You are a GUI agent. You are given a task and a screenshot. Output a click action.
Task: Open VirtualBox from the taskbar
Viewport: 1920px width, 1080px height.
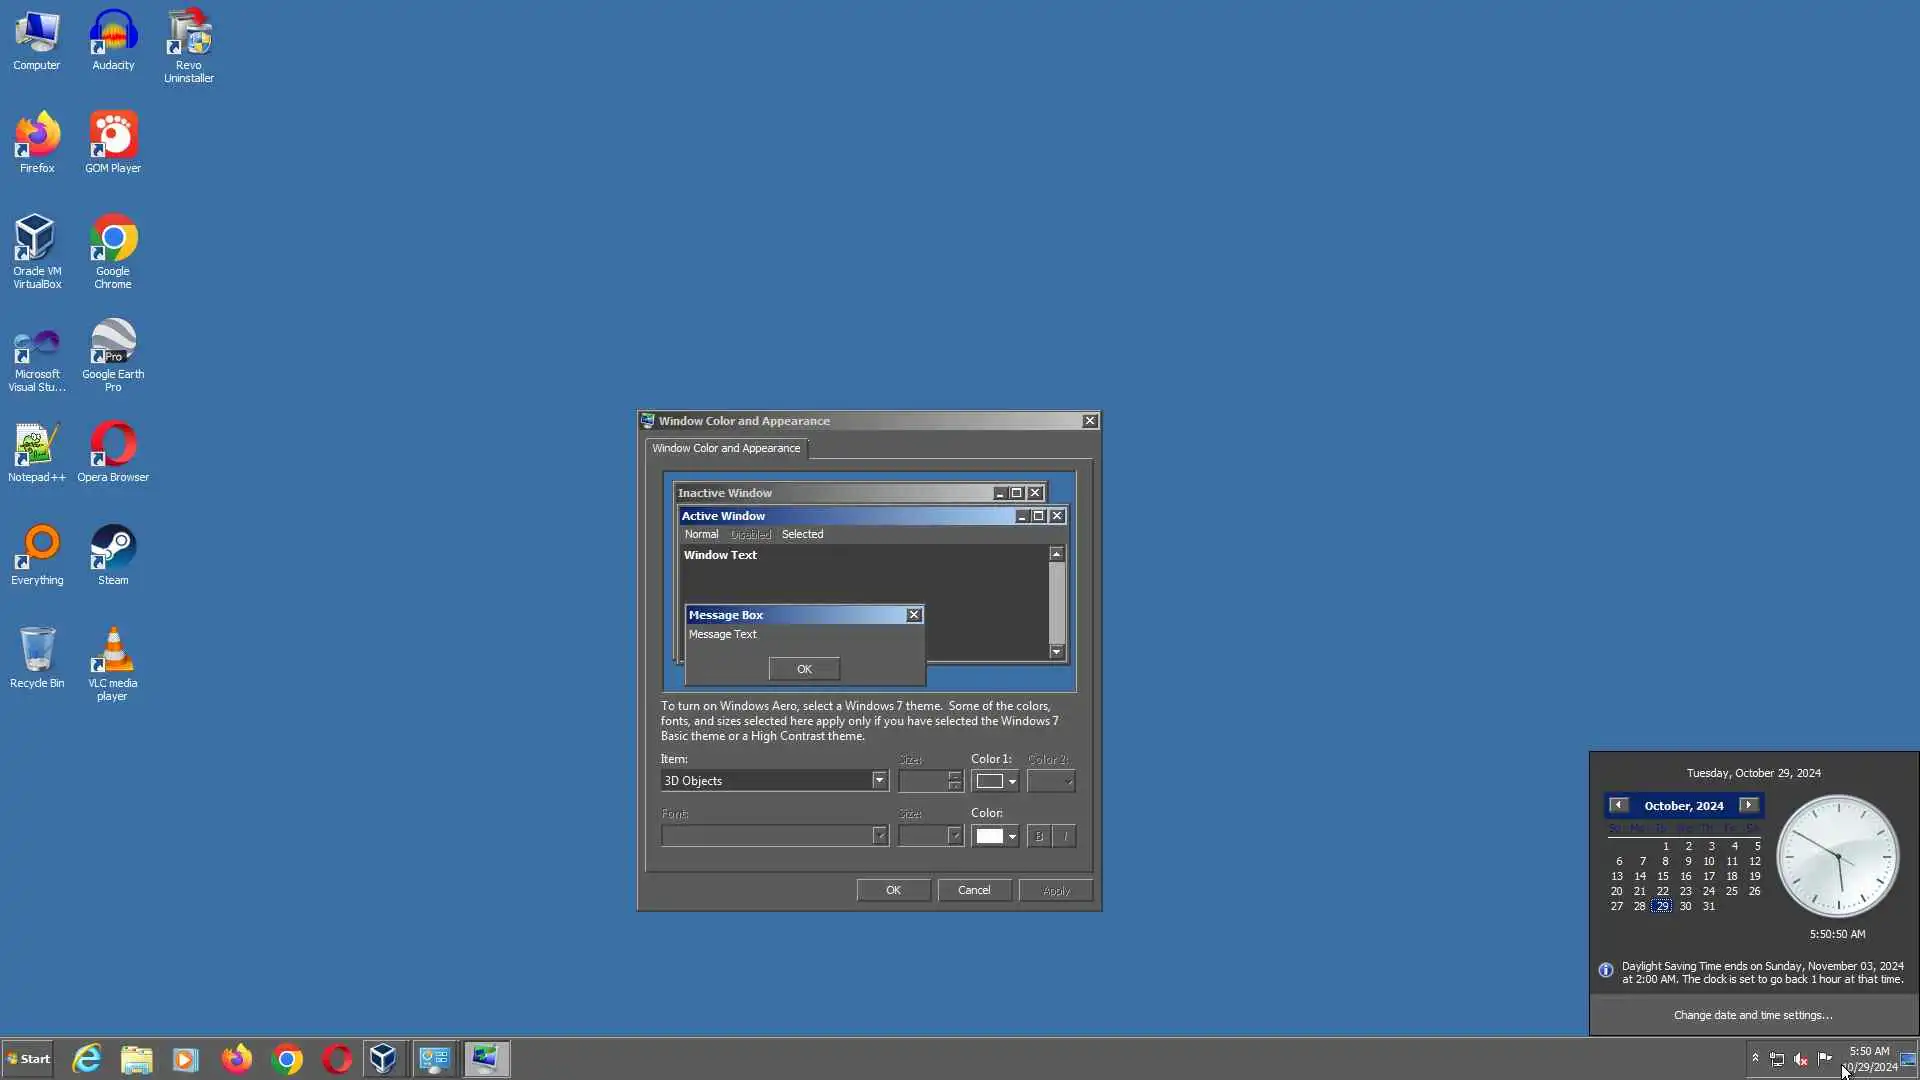pyautogui.click(x=383, y=1059)
